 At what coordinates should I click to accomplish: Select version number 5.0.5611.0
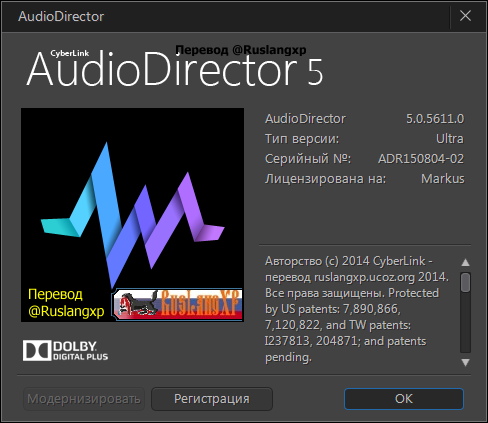click(435, 119)
